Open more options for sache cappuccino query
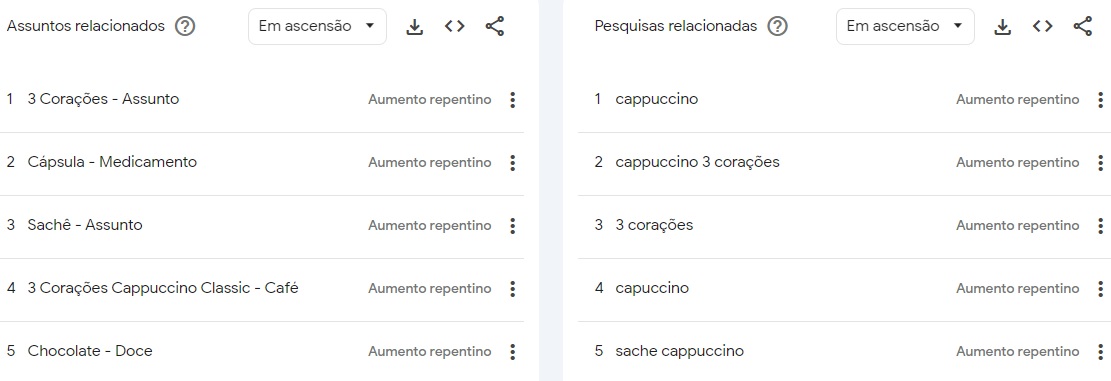 (1100, 352)
